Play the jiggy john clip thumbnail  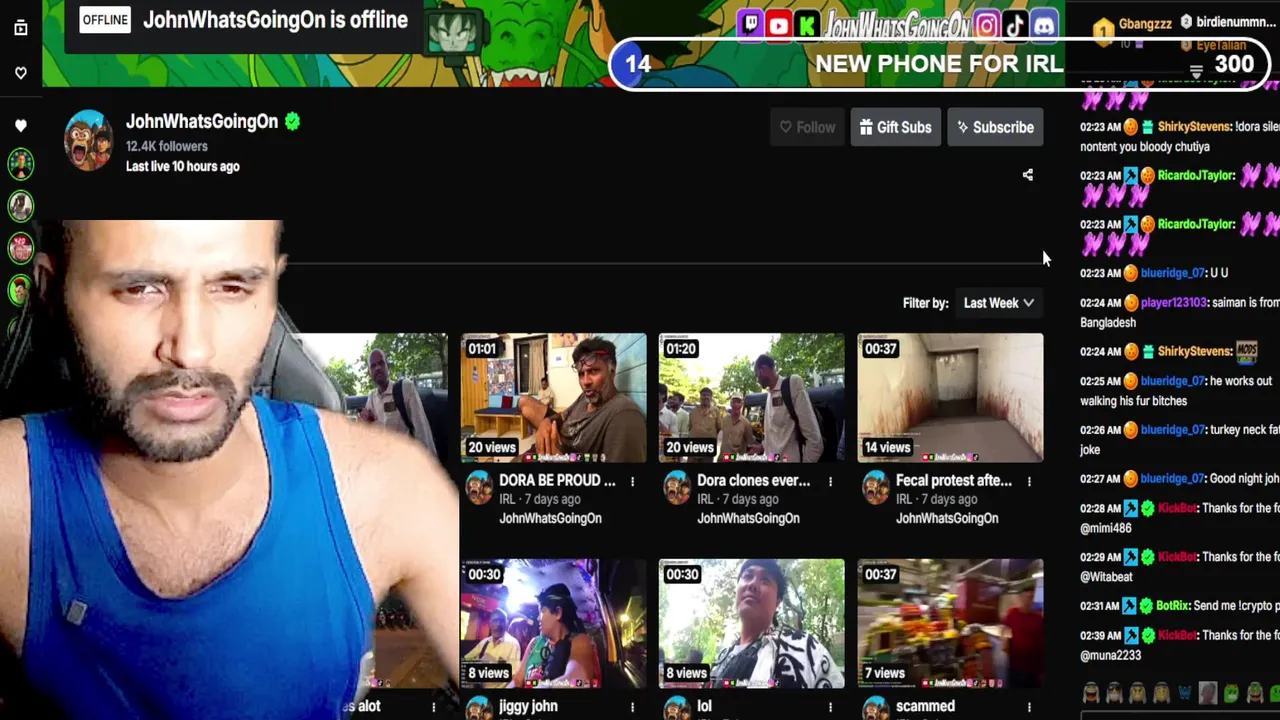click(x=553, y=624)
